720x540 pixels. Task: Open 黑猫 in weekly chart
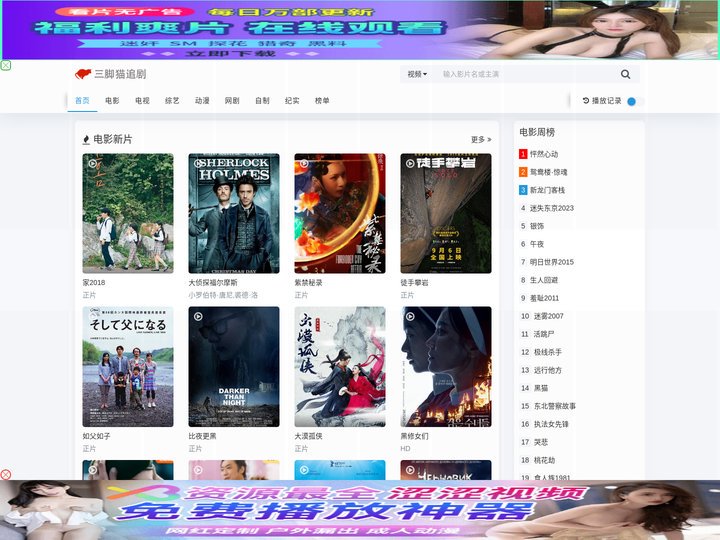point(541,388)
